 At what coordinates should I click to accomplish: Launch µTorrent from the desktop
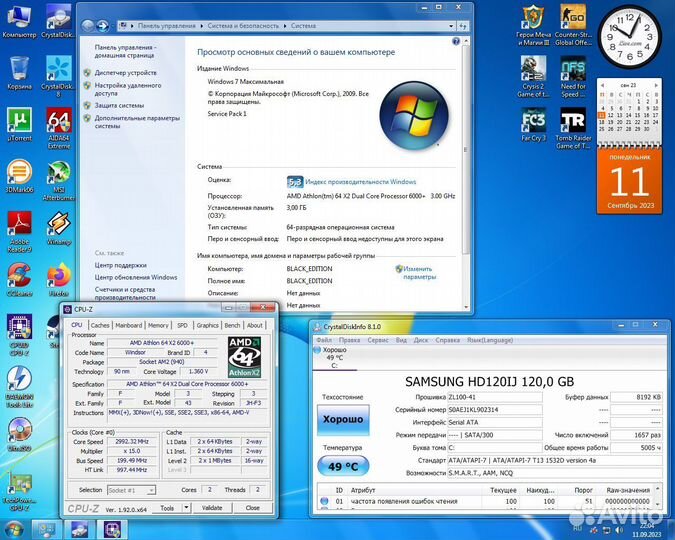coord(19,125)
